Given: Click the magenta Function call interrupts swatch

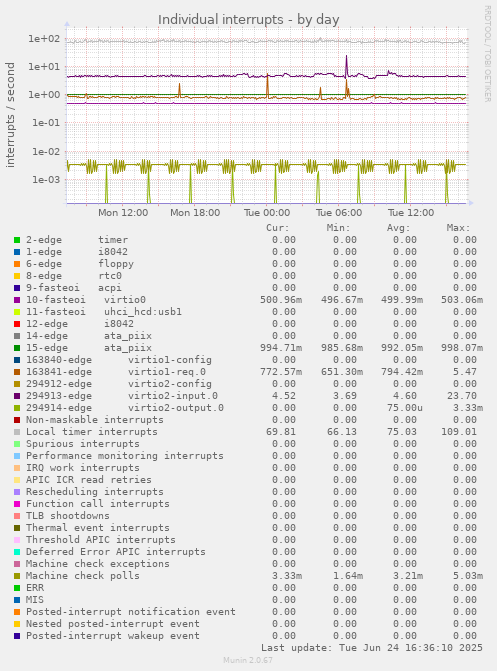Looking at the screenshot, I should click(17, 504).
